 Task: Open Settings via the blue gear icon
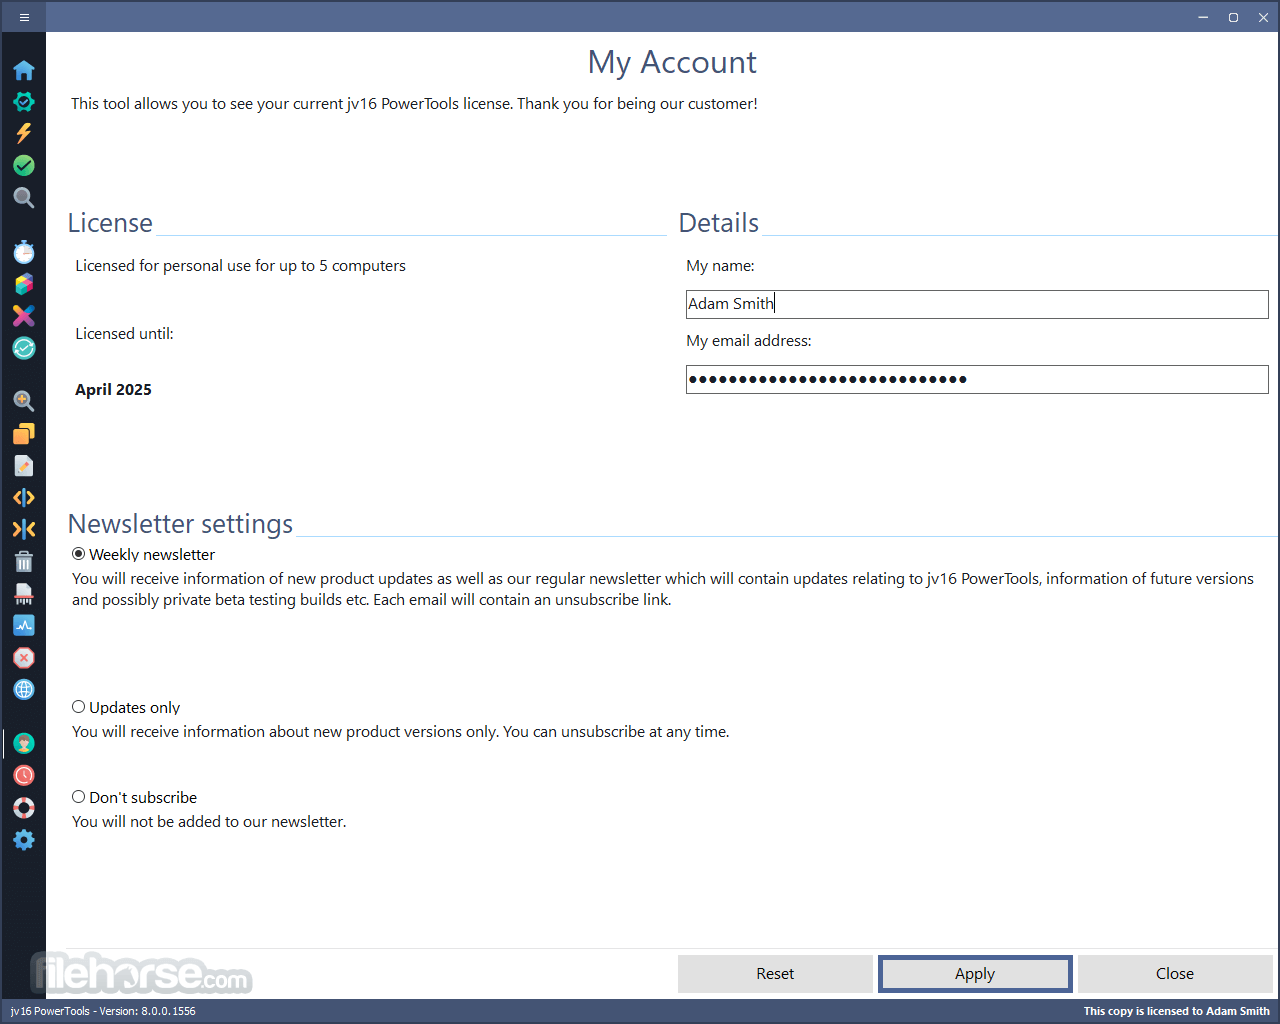(24, 840)
